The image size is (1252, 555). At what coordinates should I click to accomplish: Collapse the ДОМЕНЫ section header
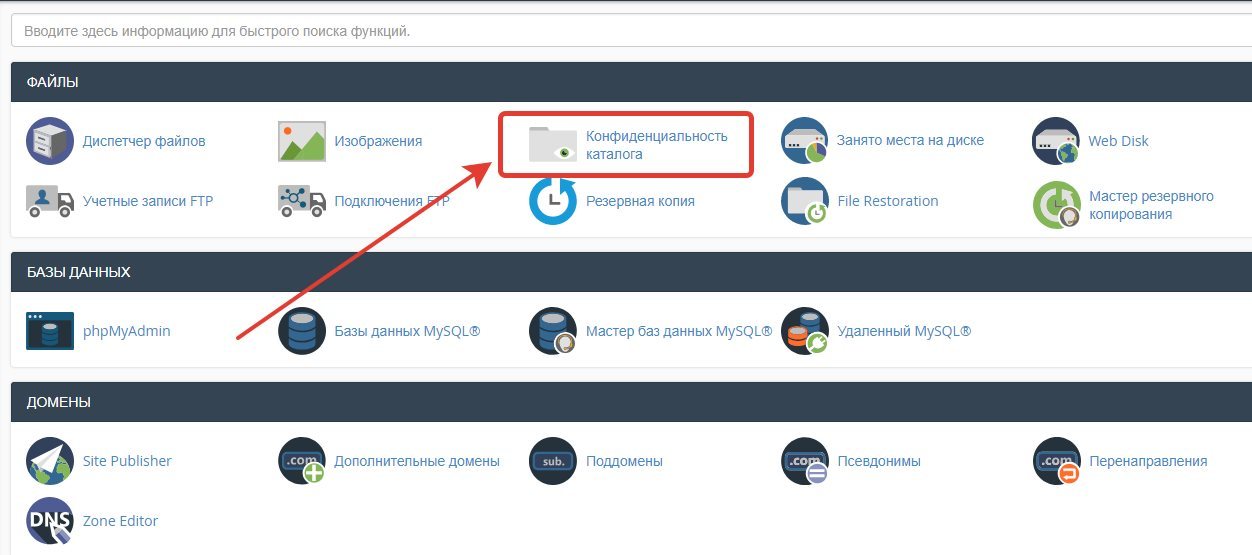631,402
